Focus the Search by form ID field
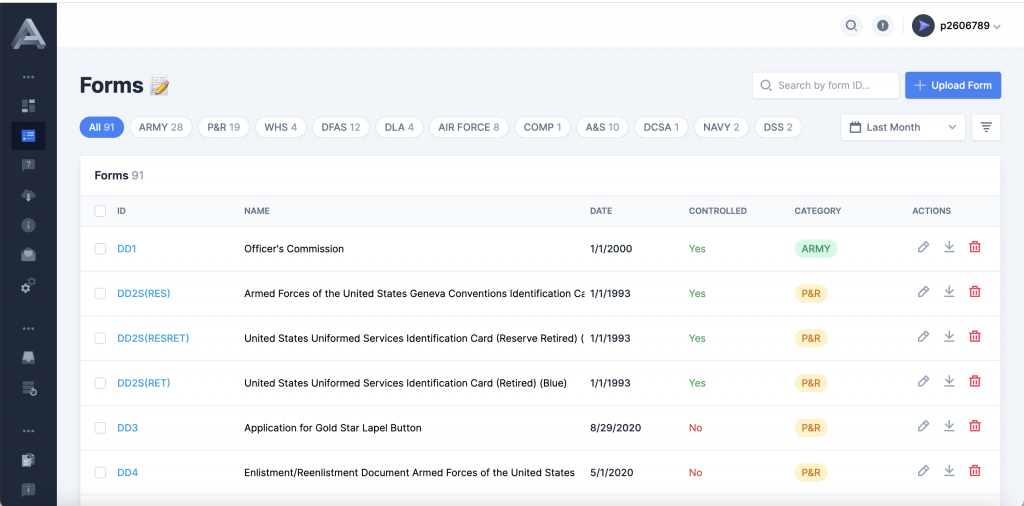Screen dimensions: 1024x506 [x=826, y=86]
